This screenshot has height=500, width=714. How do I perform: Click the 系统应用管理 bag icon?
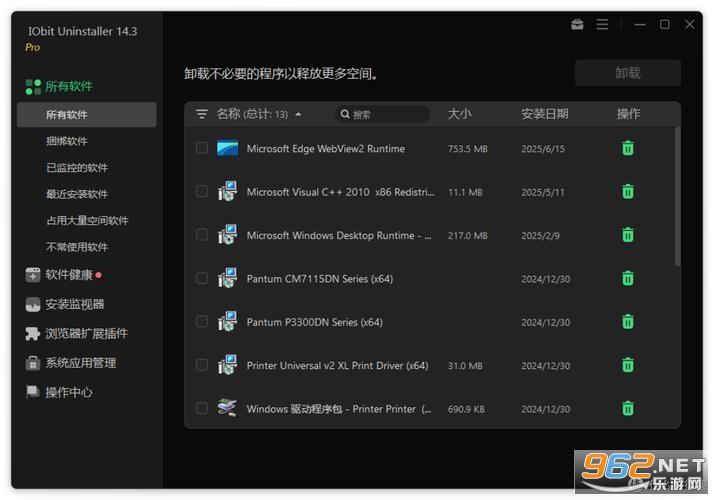(33, 363)
